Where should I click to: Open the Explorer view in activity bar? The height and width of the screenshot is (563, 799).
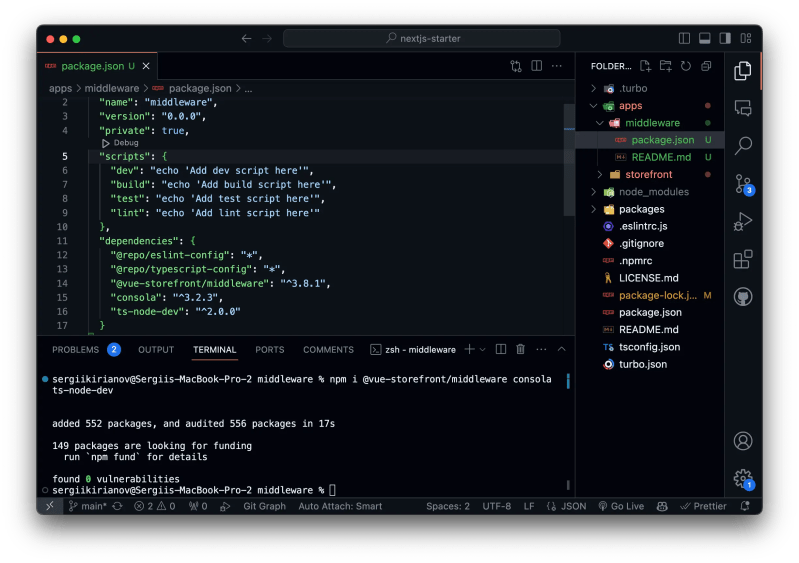point(742,70)
